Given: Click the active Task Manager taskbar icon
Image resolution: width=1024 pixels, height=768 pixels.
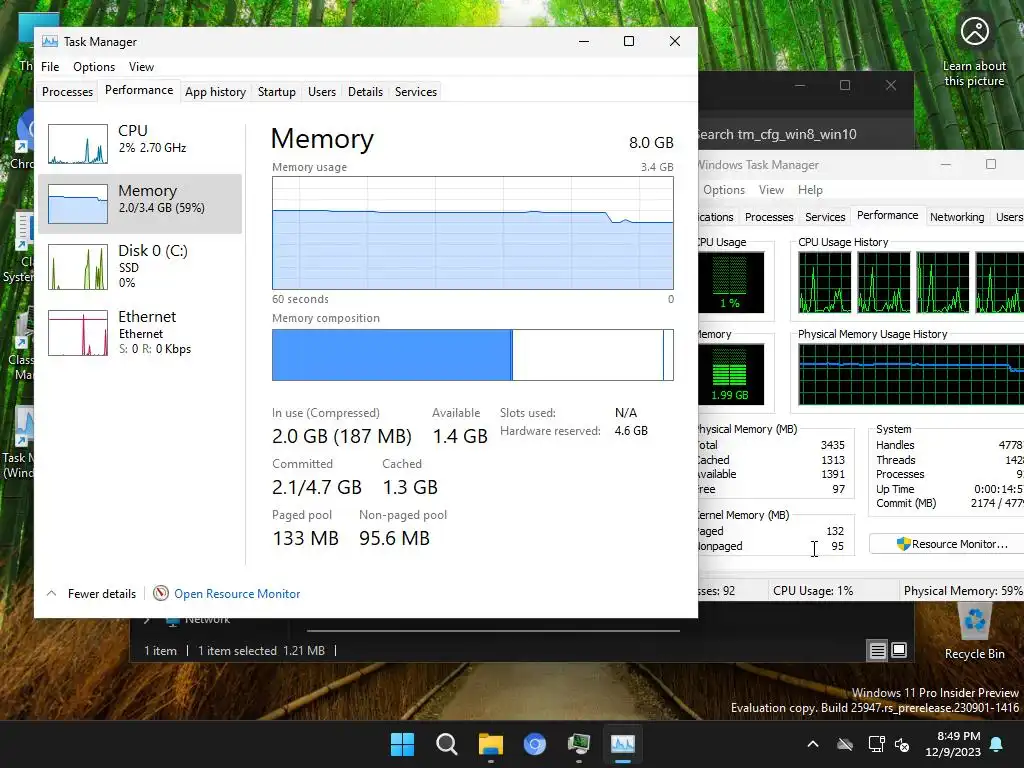Looking at the screenshot, I should pos(622,744).
